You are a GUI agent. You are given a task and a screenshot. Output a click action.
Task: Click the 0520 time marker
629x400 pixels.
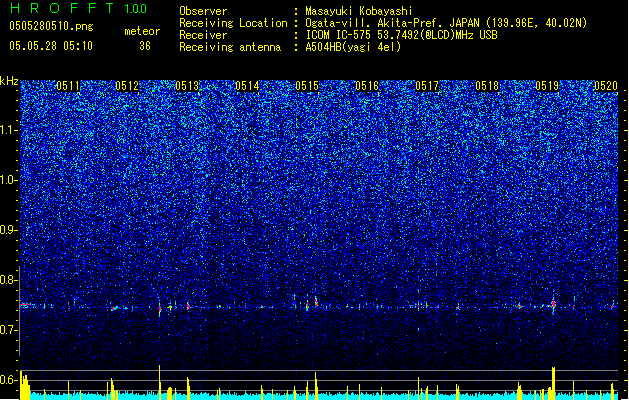click(606, 86)
